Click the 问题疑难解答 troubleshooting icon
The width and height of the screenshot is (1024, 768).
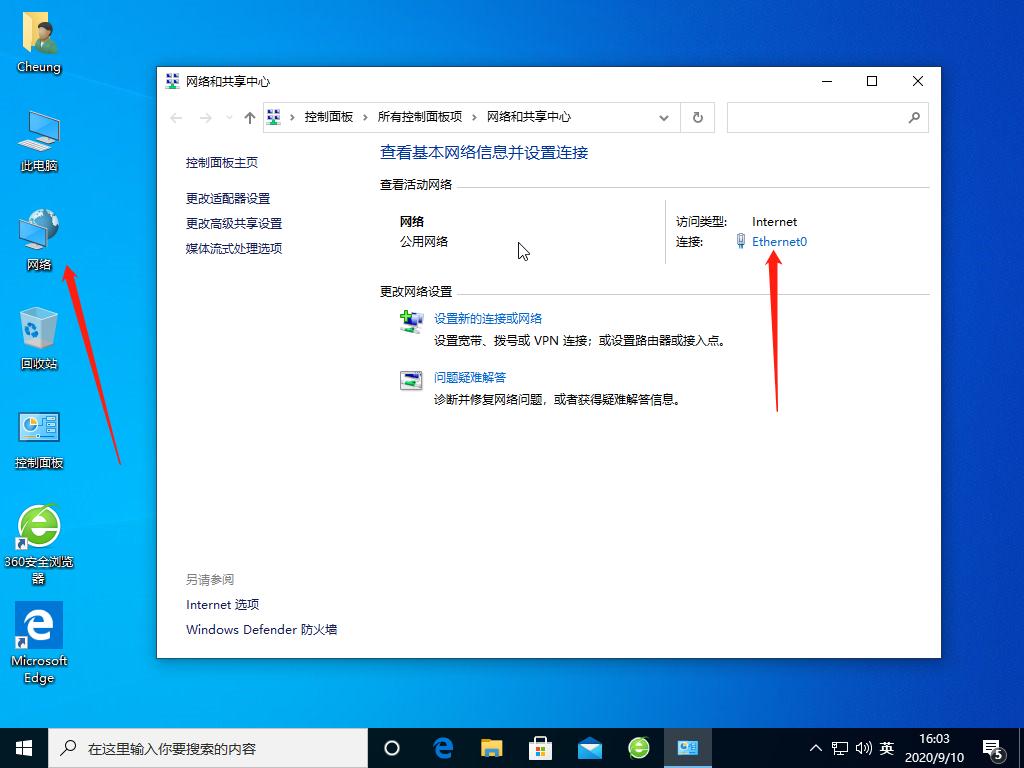(x=410, y=379)
